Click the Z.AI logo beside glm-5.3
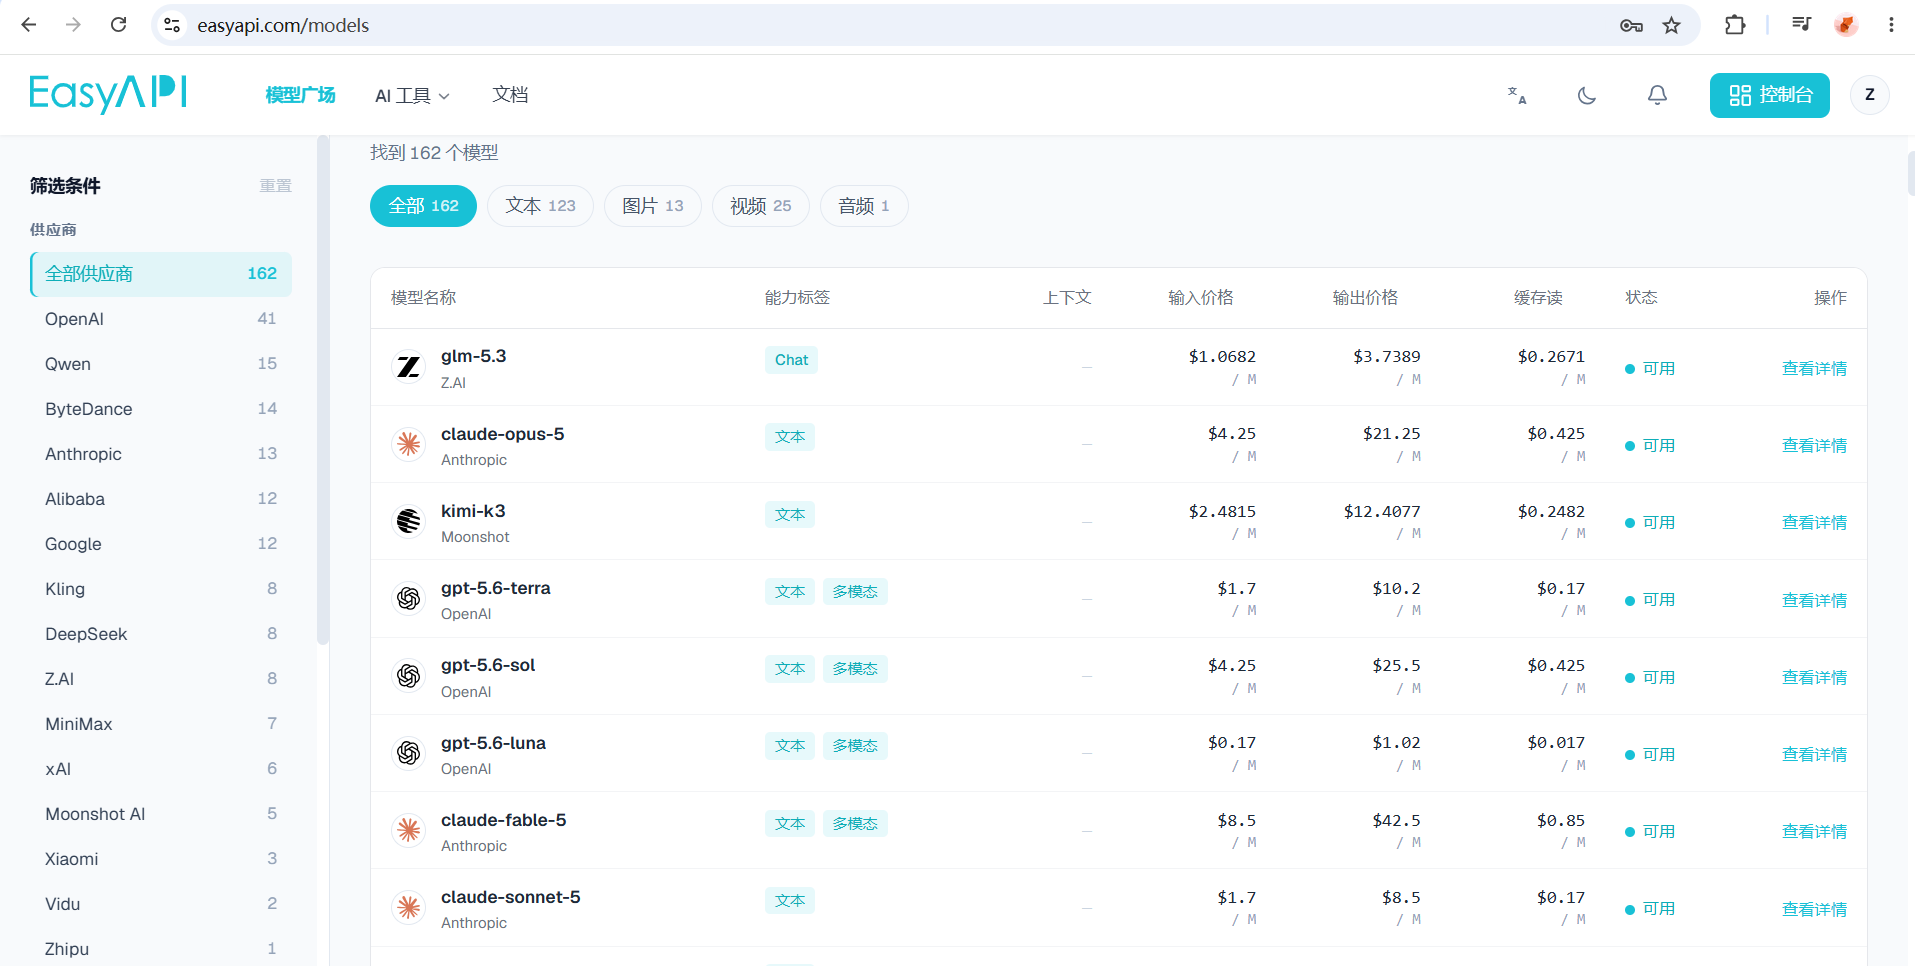This screenshot has height=966, width=1915. 408,367
